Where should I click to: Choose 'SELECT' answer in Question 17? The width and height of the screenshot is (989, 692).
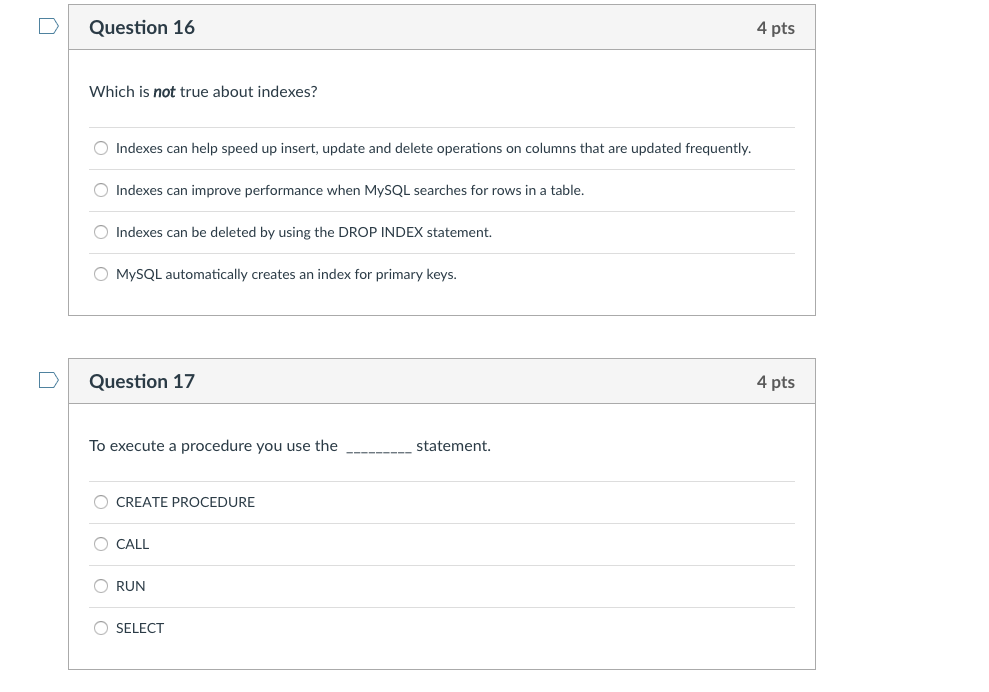(101, 627)
